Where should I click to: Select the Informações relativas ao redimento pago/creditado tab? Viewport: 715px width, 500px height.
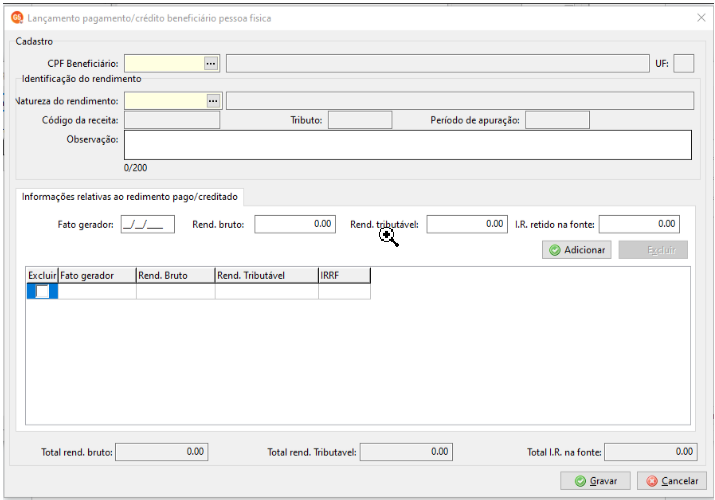point(130,197)
